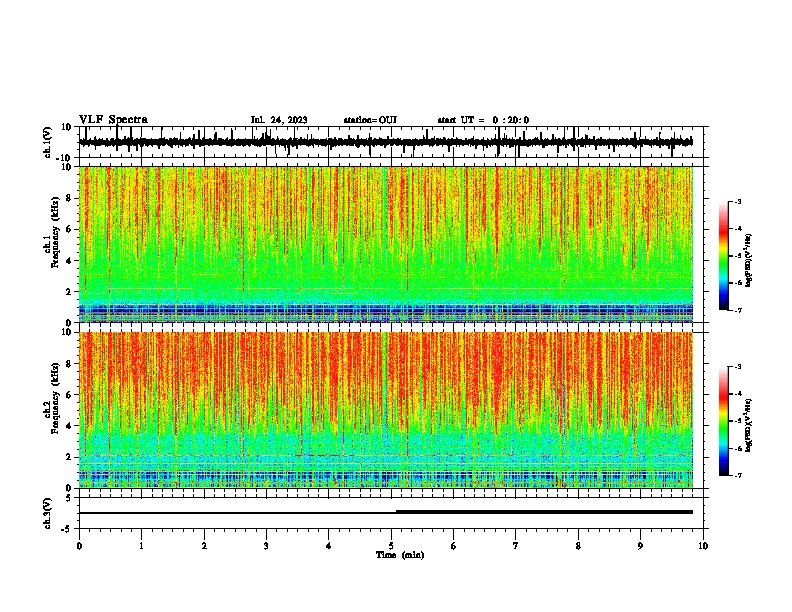Click the ch.1 color bar log(PSD) label

click(x=749, y=260)
